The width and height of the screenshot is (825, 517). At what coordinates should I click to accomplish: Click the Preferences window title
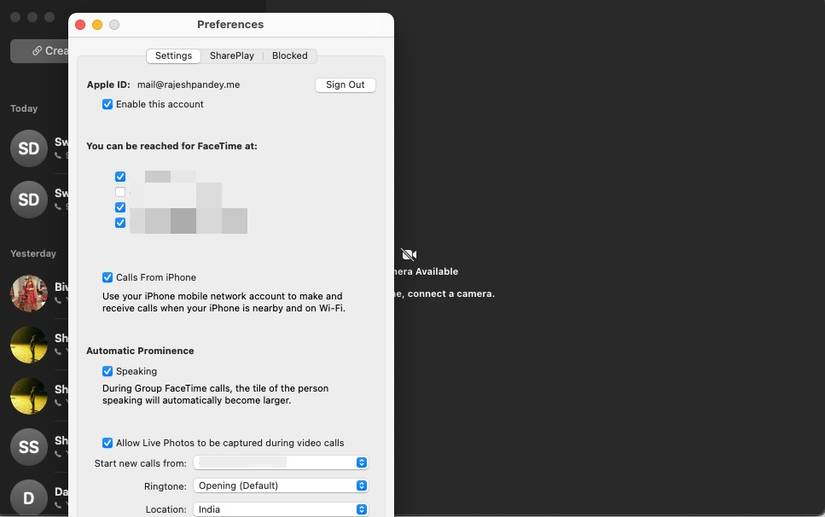230,24
